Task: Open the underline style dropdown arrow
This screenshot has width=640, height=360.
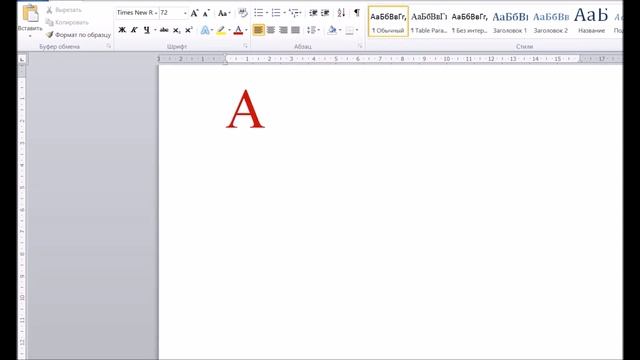Action: click(155, 30)
